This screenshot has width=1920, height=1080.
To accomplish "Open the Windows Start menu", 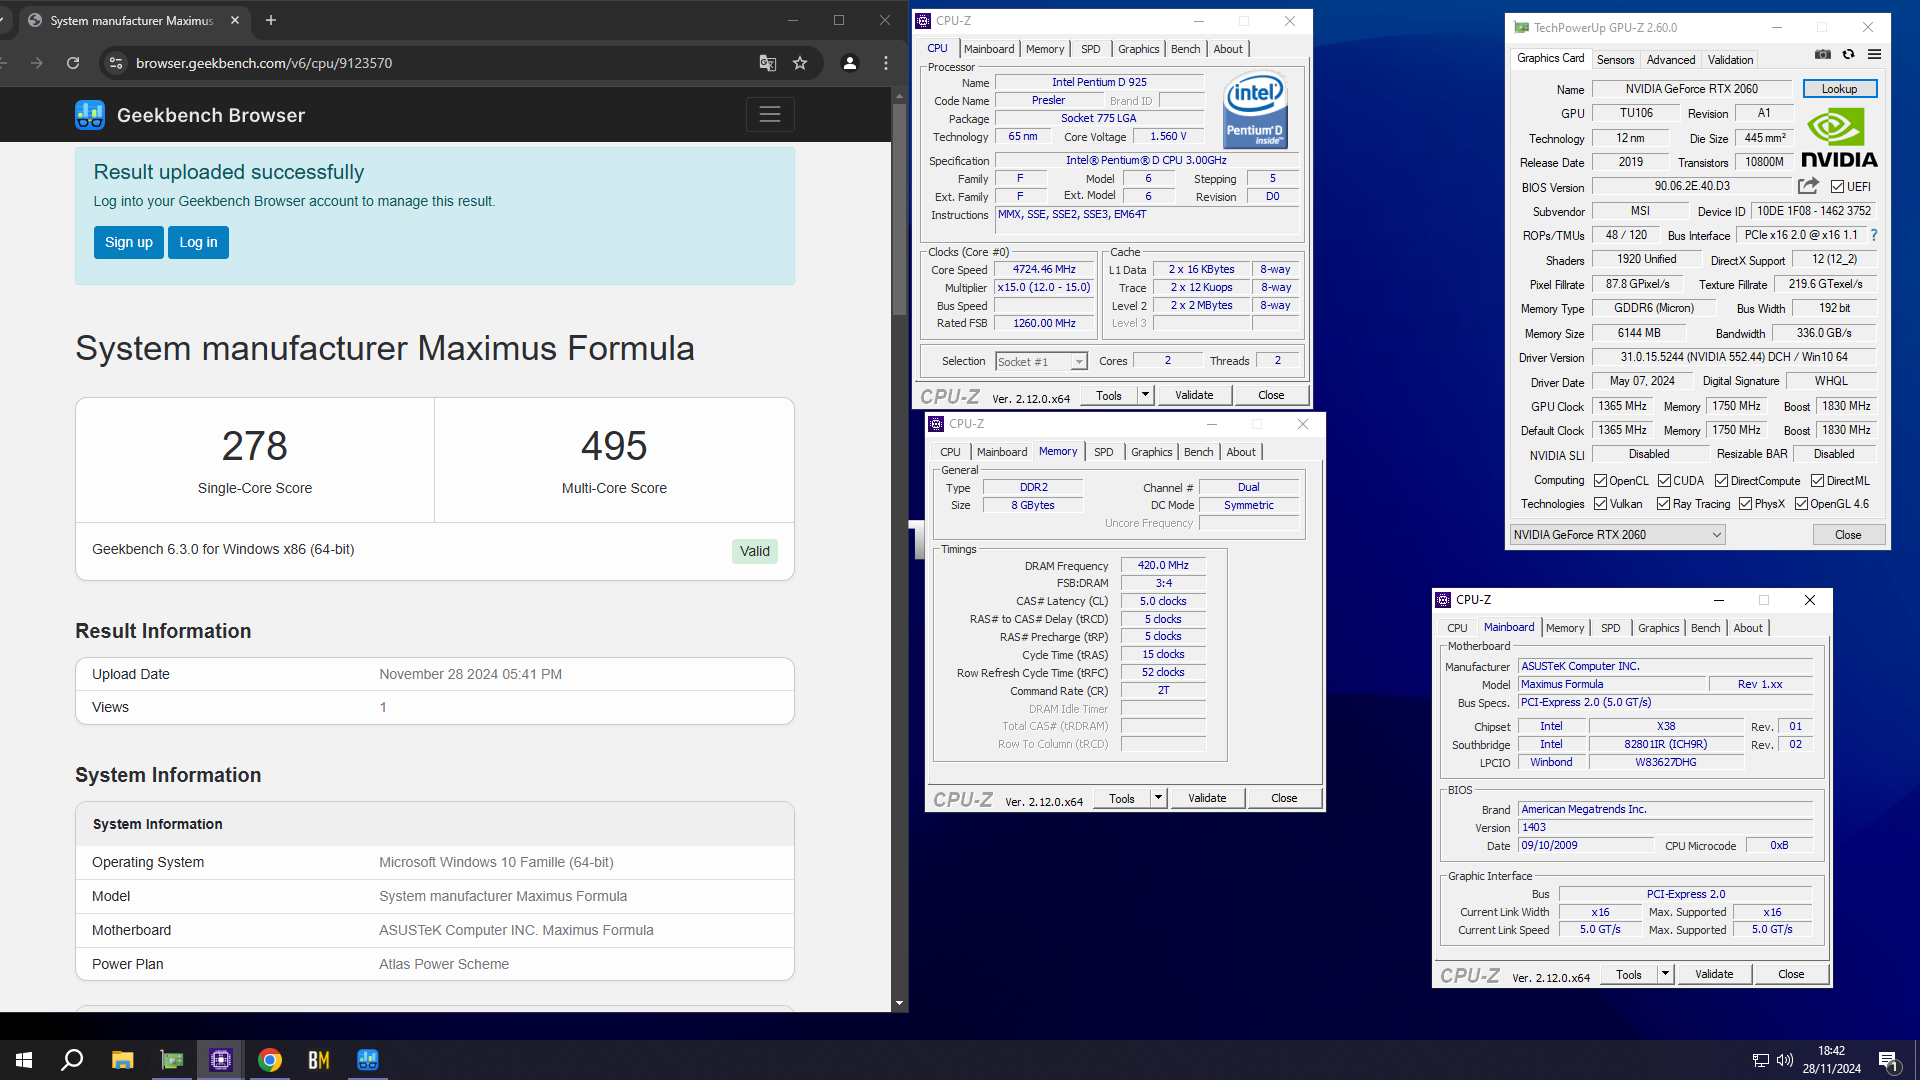I will tap(24, 1060).
